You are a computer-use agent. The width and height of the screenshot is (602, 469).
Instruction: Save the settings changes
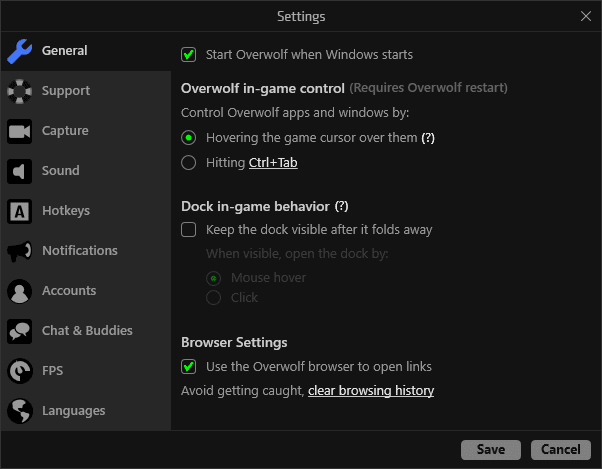491,449
